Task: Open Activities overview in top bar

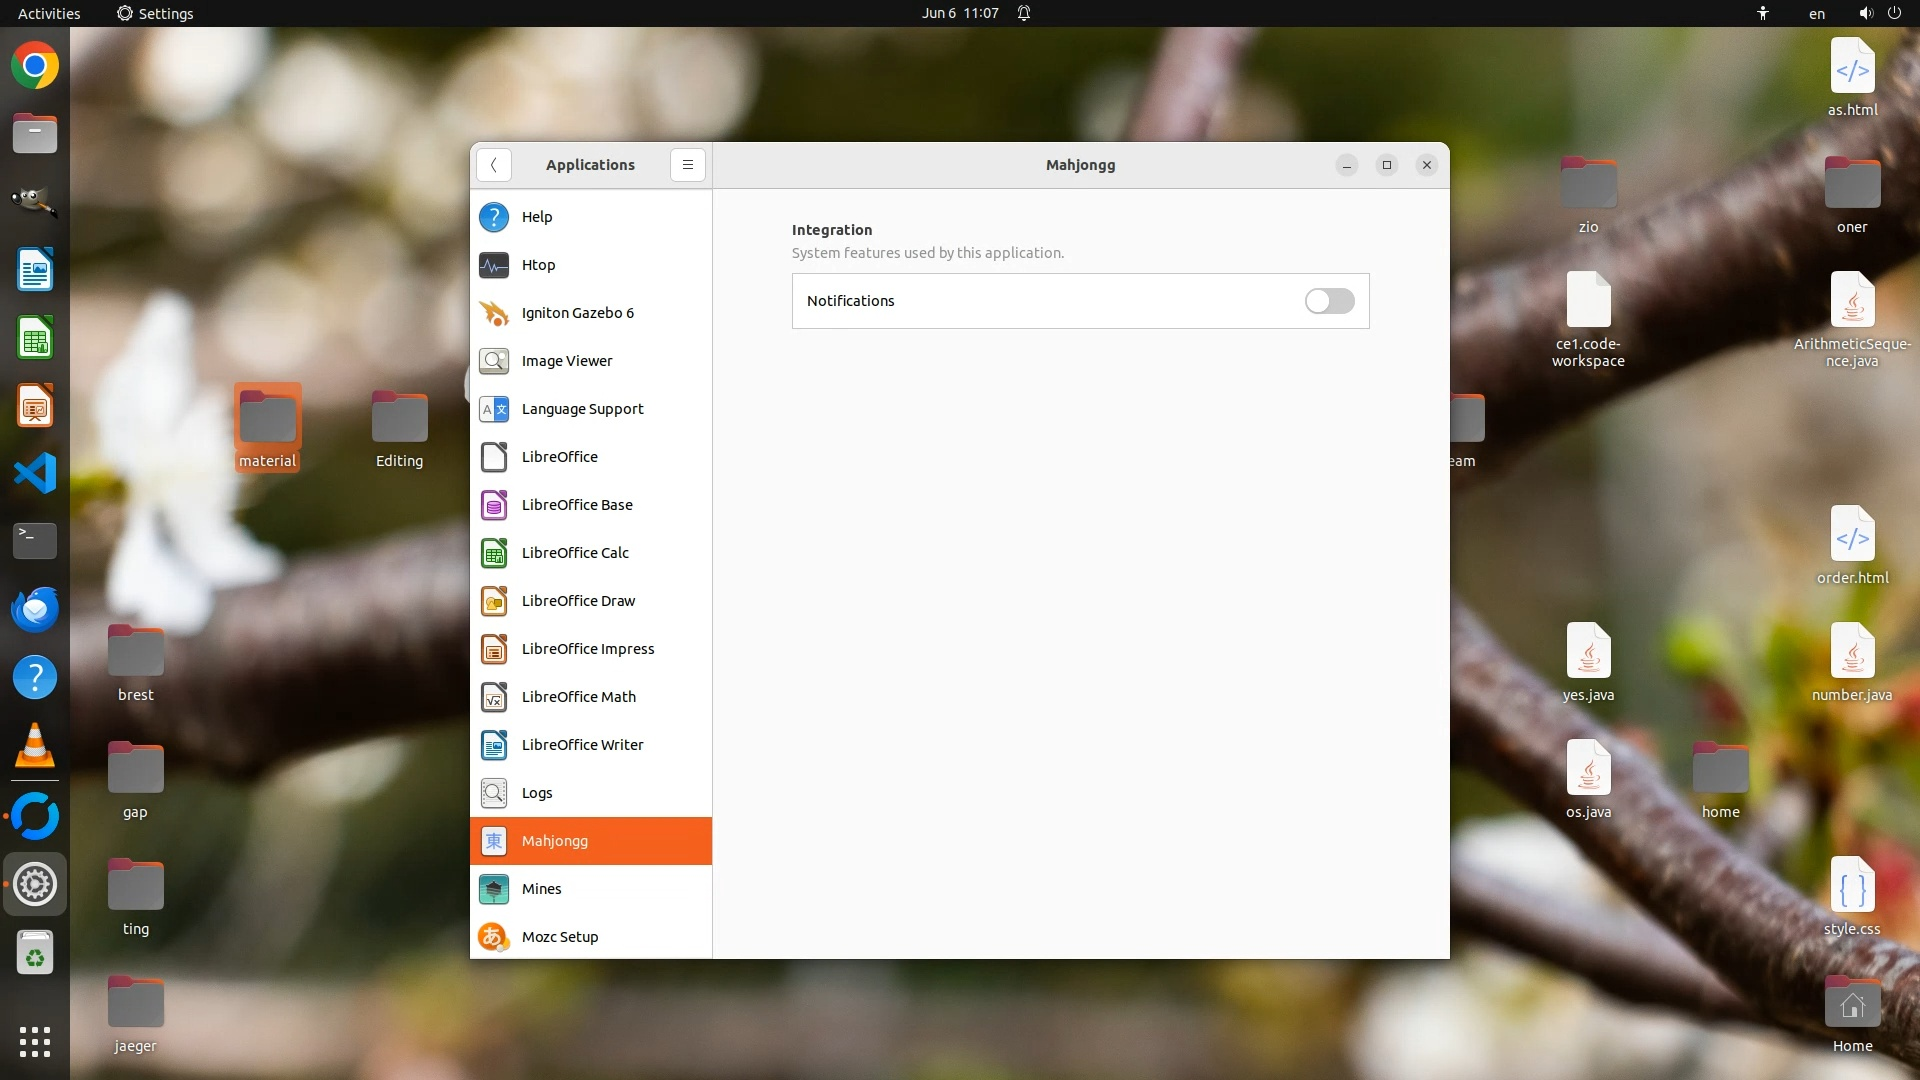Action: tap(49, 13)
